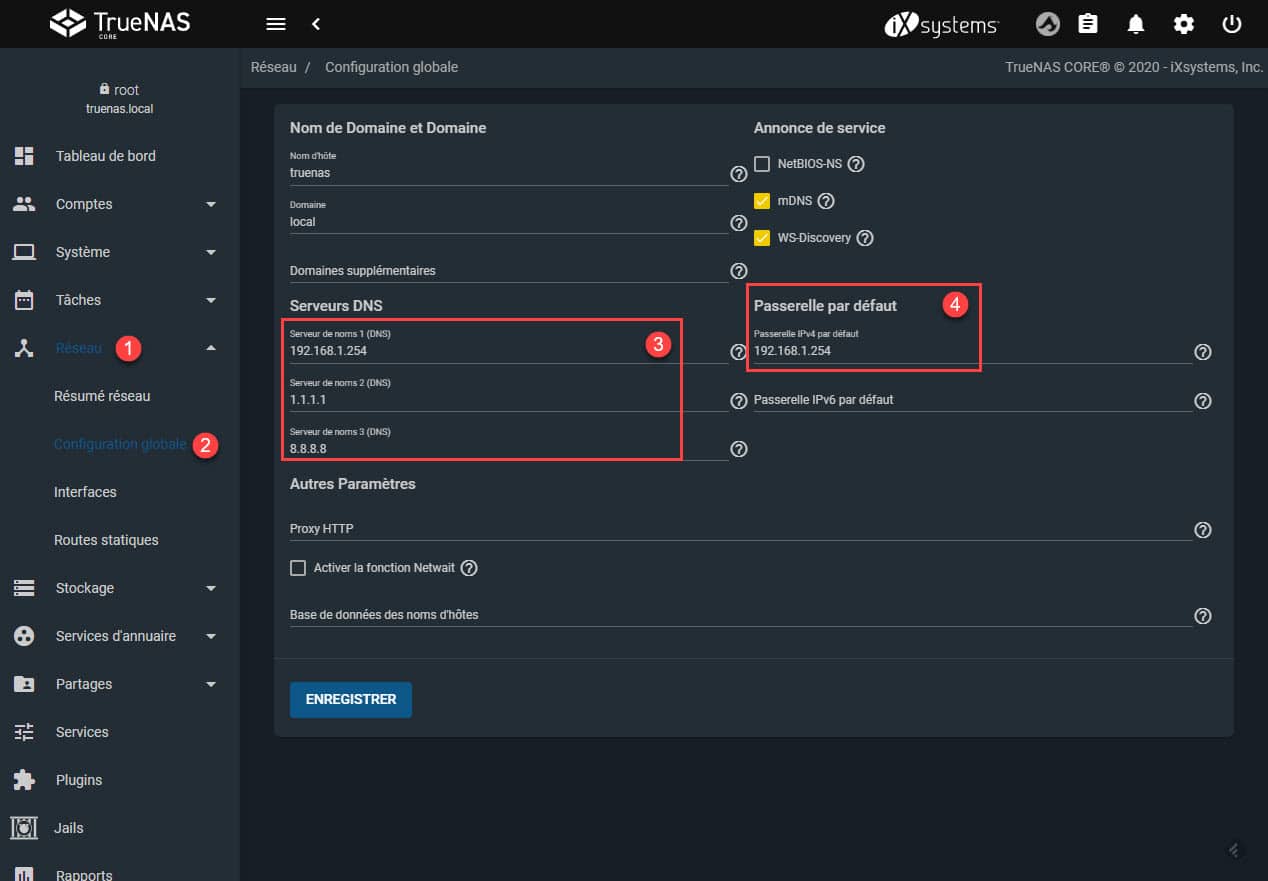The height and width of the screenshot is (881, 1268).
Task: Open the notifications bell icon
Action: coord(1136,24)
